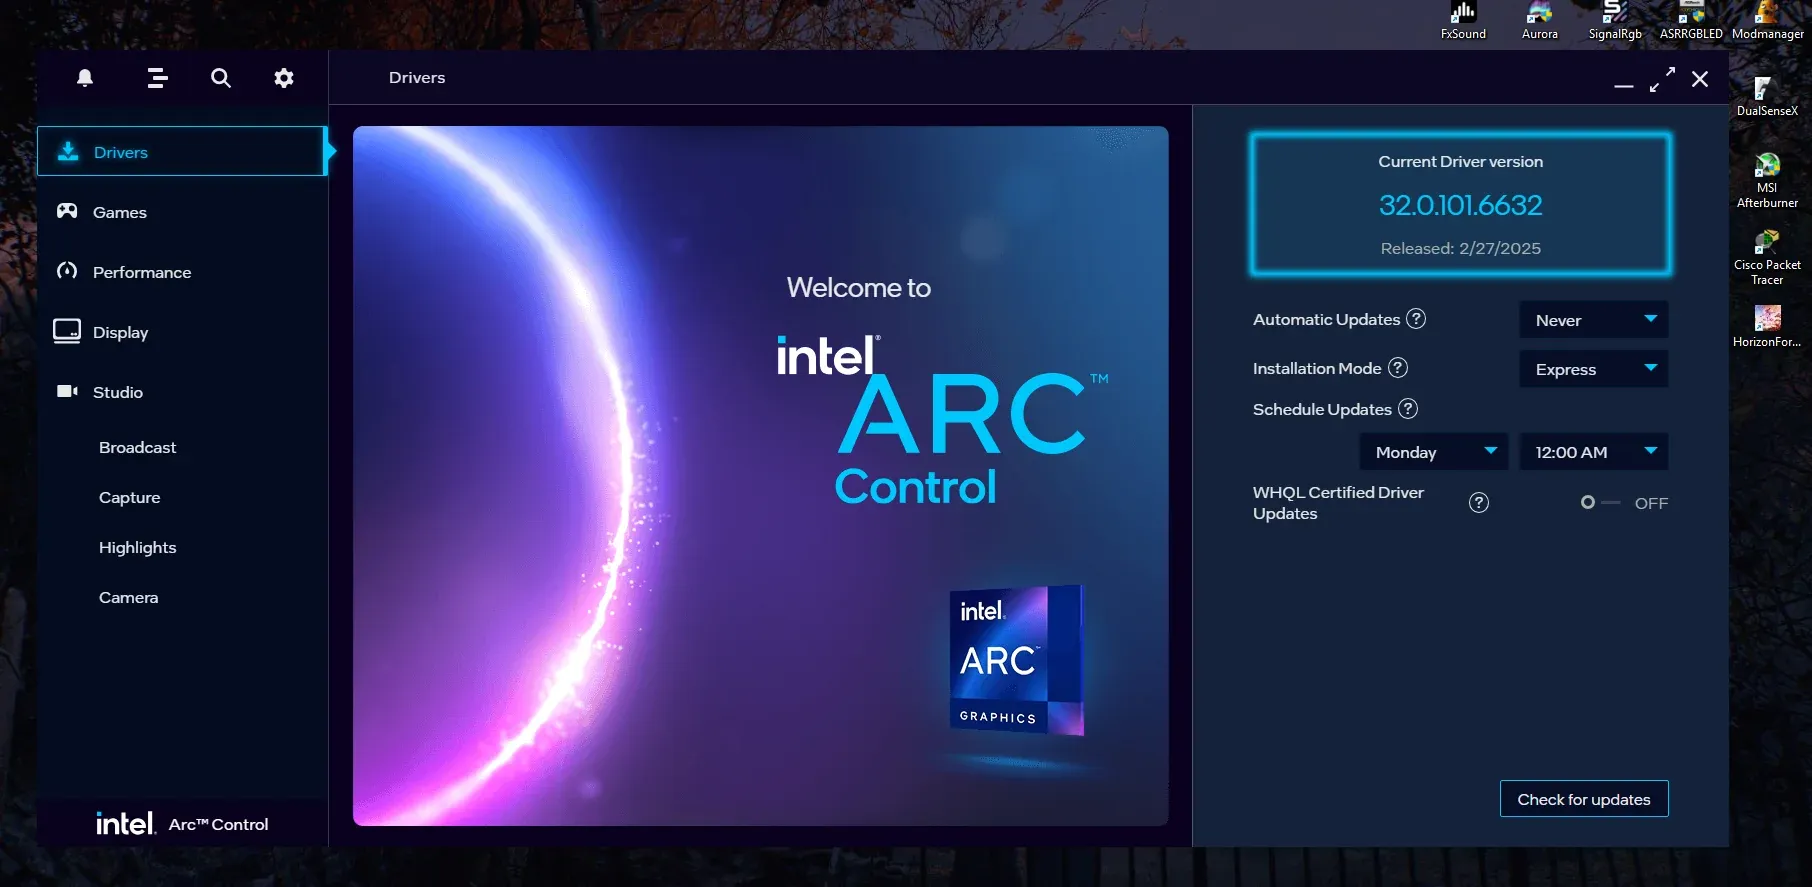Open schedule time dropdown set to 12:00 AM
1812x887 pixels.
pyautogui.click(x=1594, y=452)
